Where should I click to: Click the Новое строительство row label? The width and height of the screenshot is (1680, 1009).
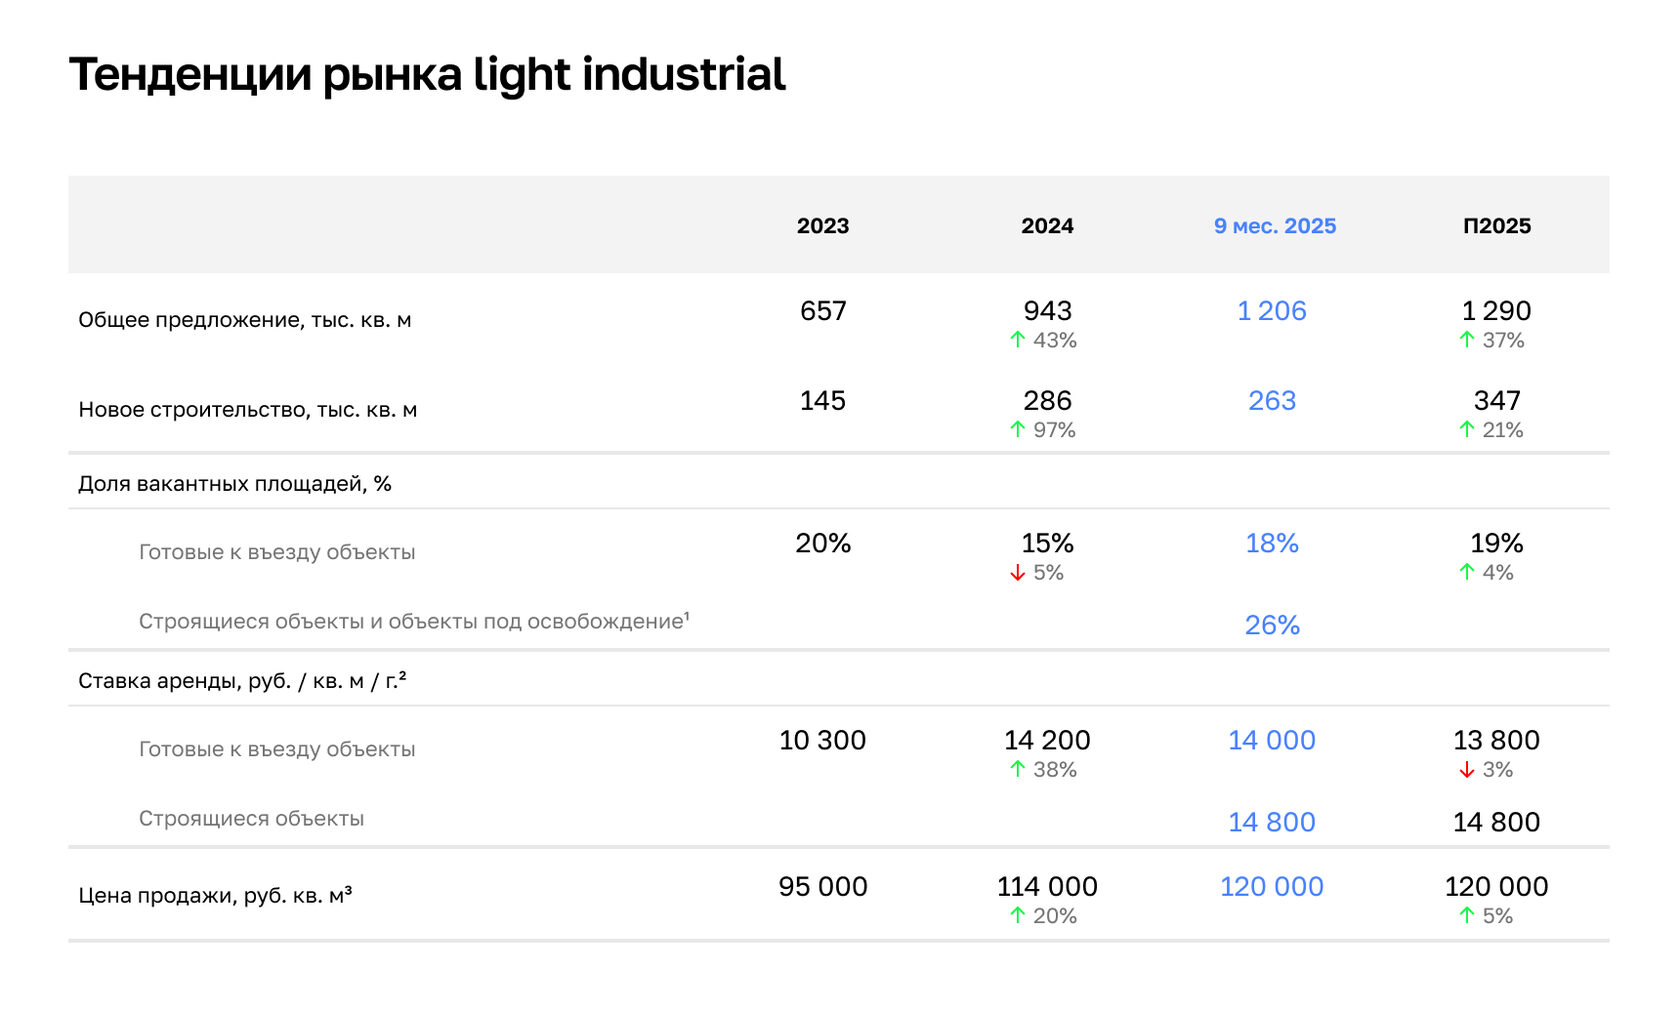tap(248, 410)
